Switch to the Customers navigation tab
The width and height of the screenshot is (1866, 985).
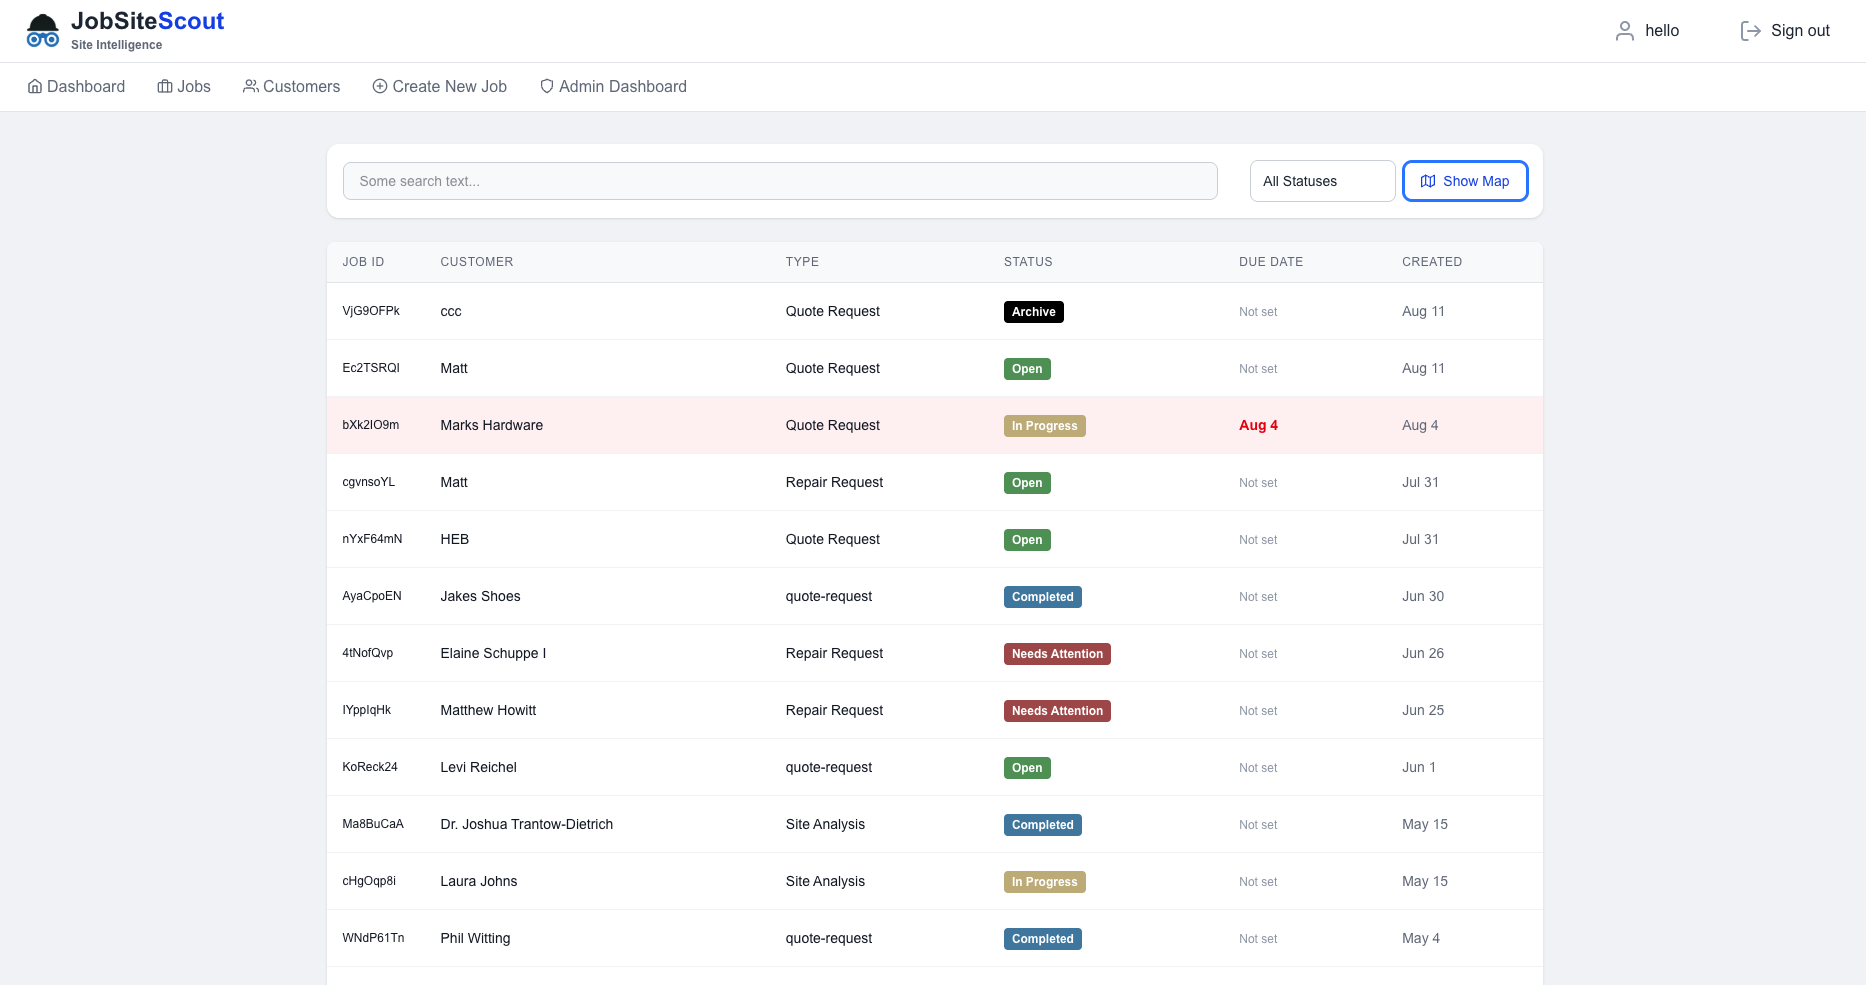tap(301, 86)
